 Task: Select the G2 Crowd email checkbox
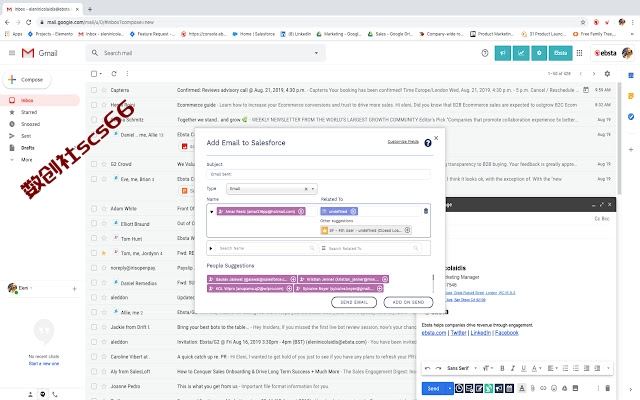94,164
